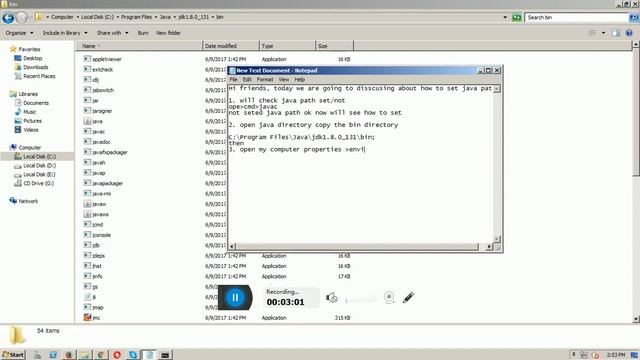Select Local Disk (D:) drive
640x360 pixels.
pos(39,166)
